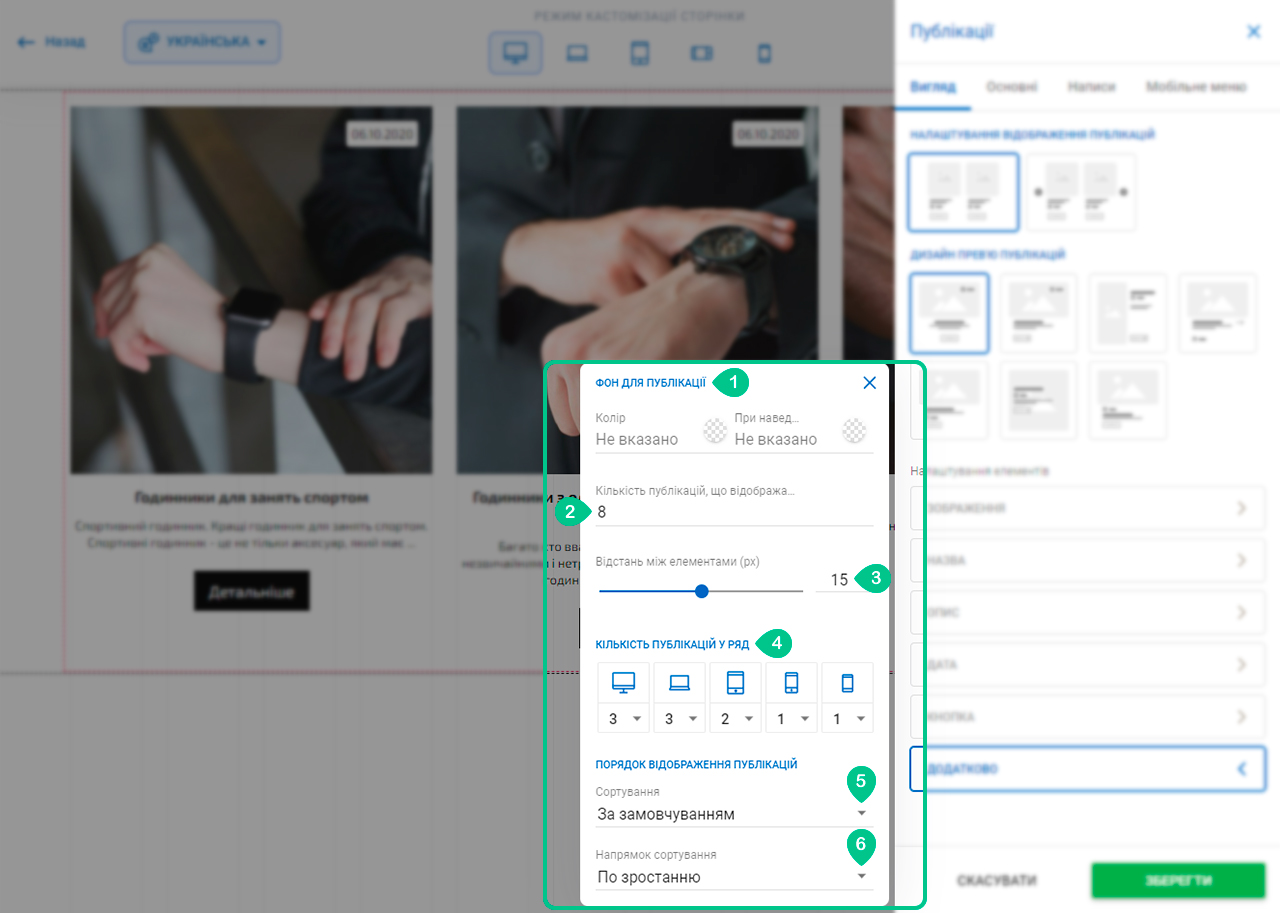Viewport: 1280px width, 913px height.
Task: Open the portrait tablet per-row dropdown
Action: [x=791, y=718]
